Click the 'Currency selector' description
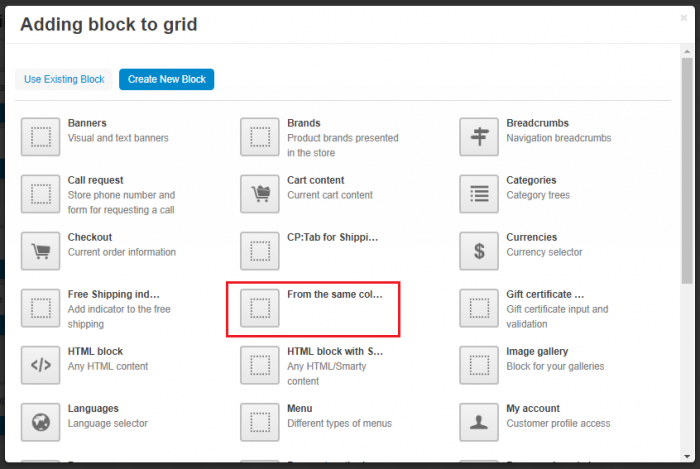Viewport: 700px width, 469px height. tap(544, 253)
